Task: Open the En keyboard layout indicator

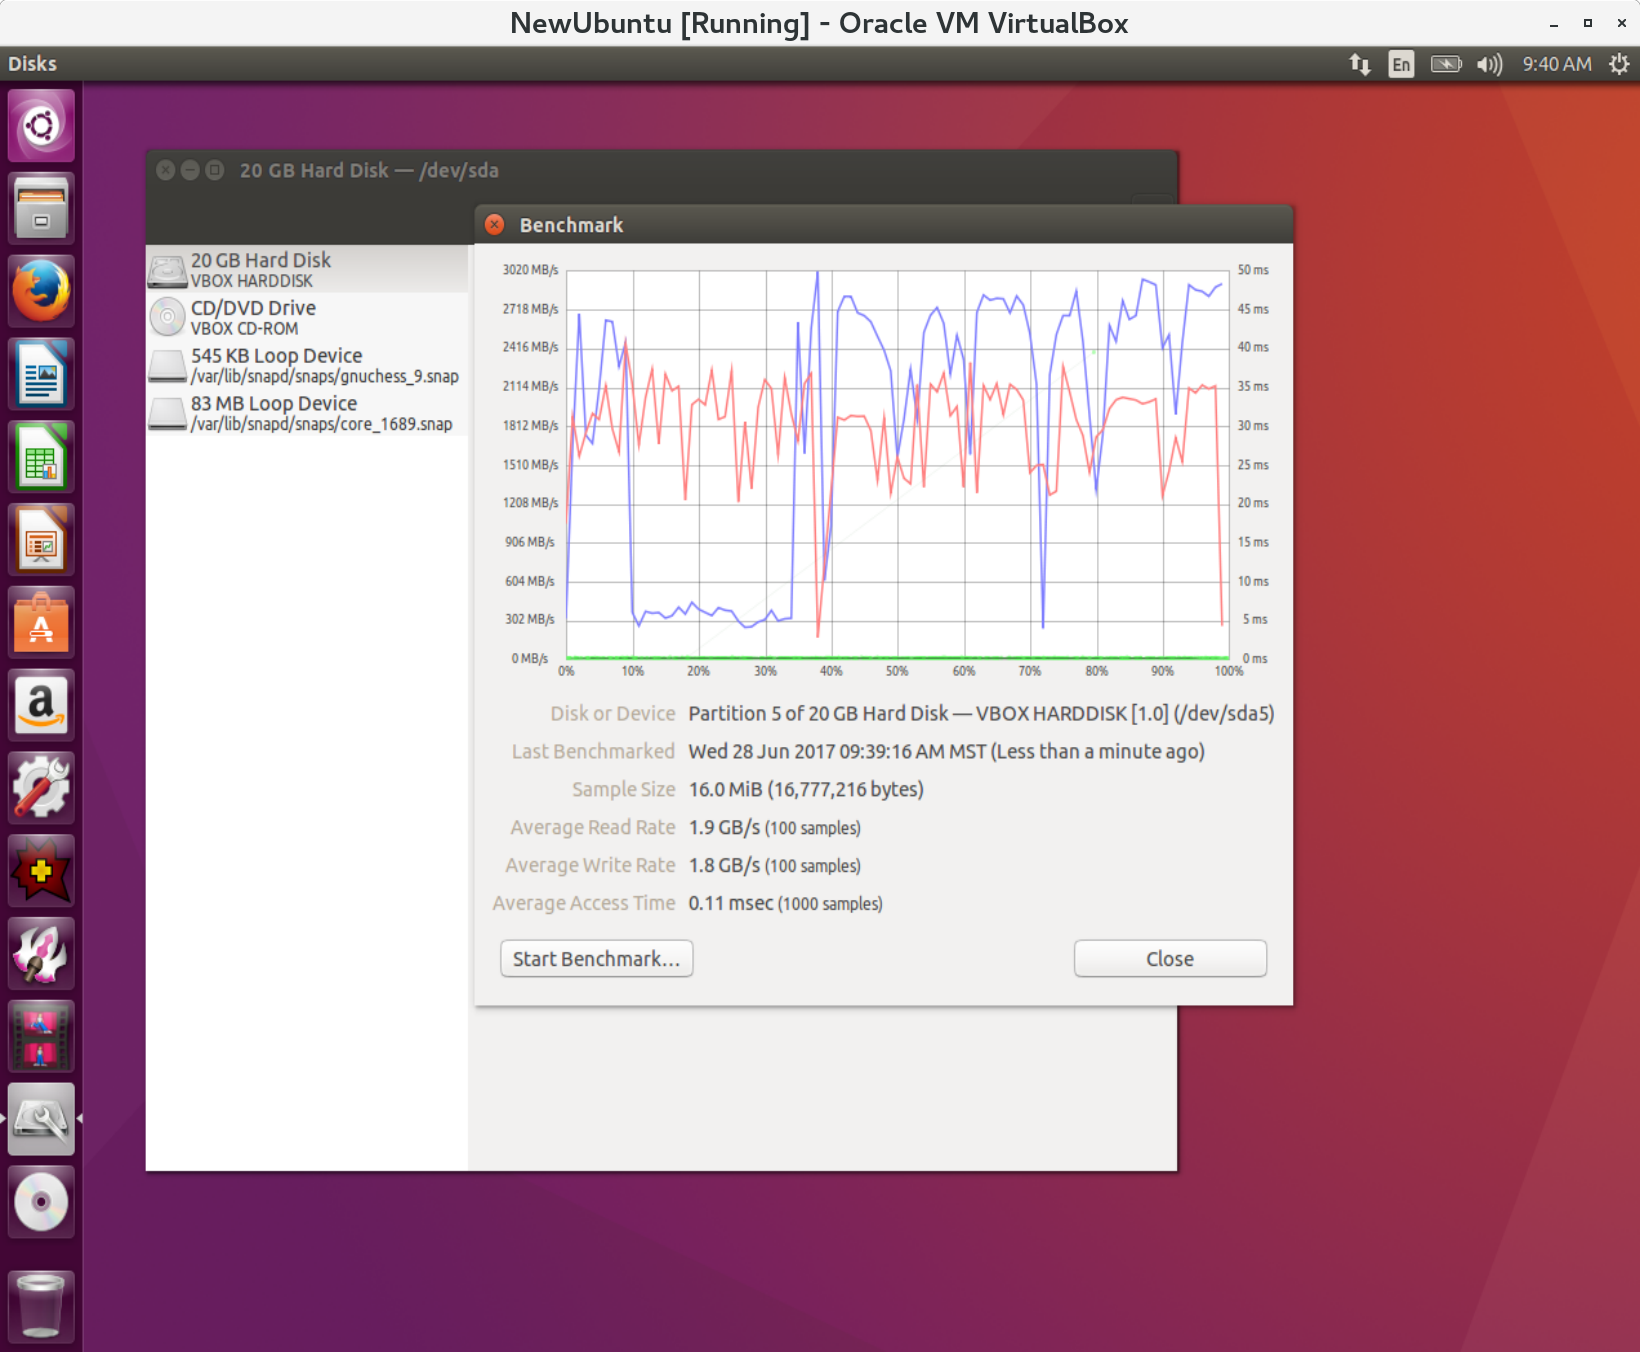Action: click(1401, 64)
